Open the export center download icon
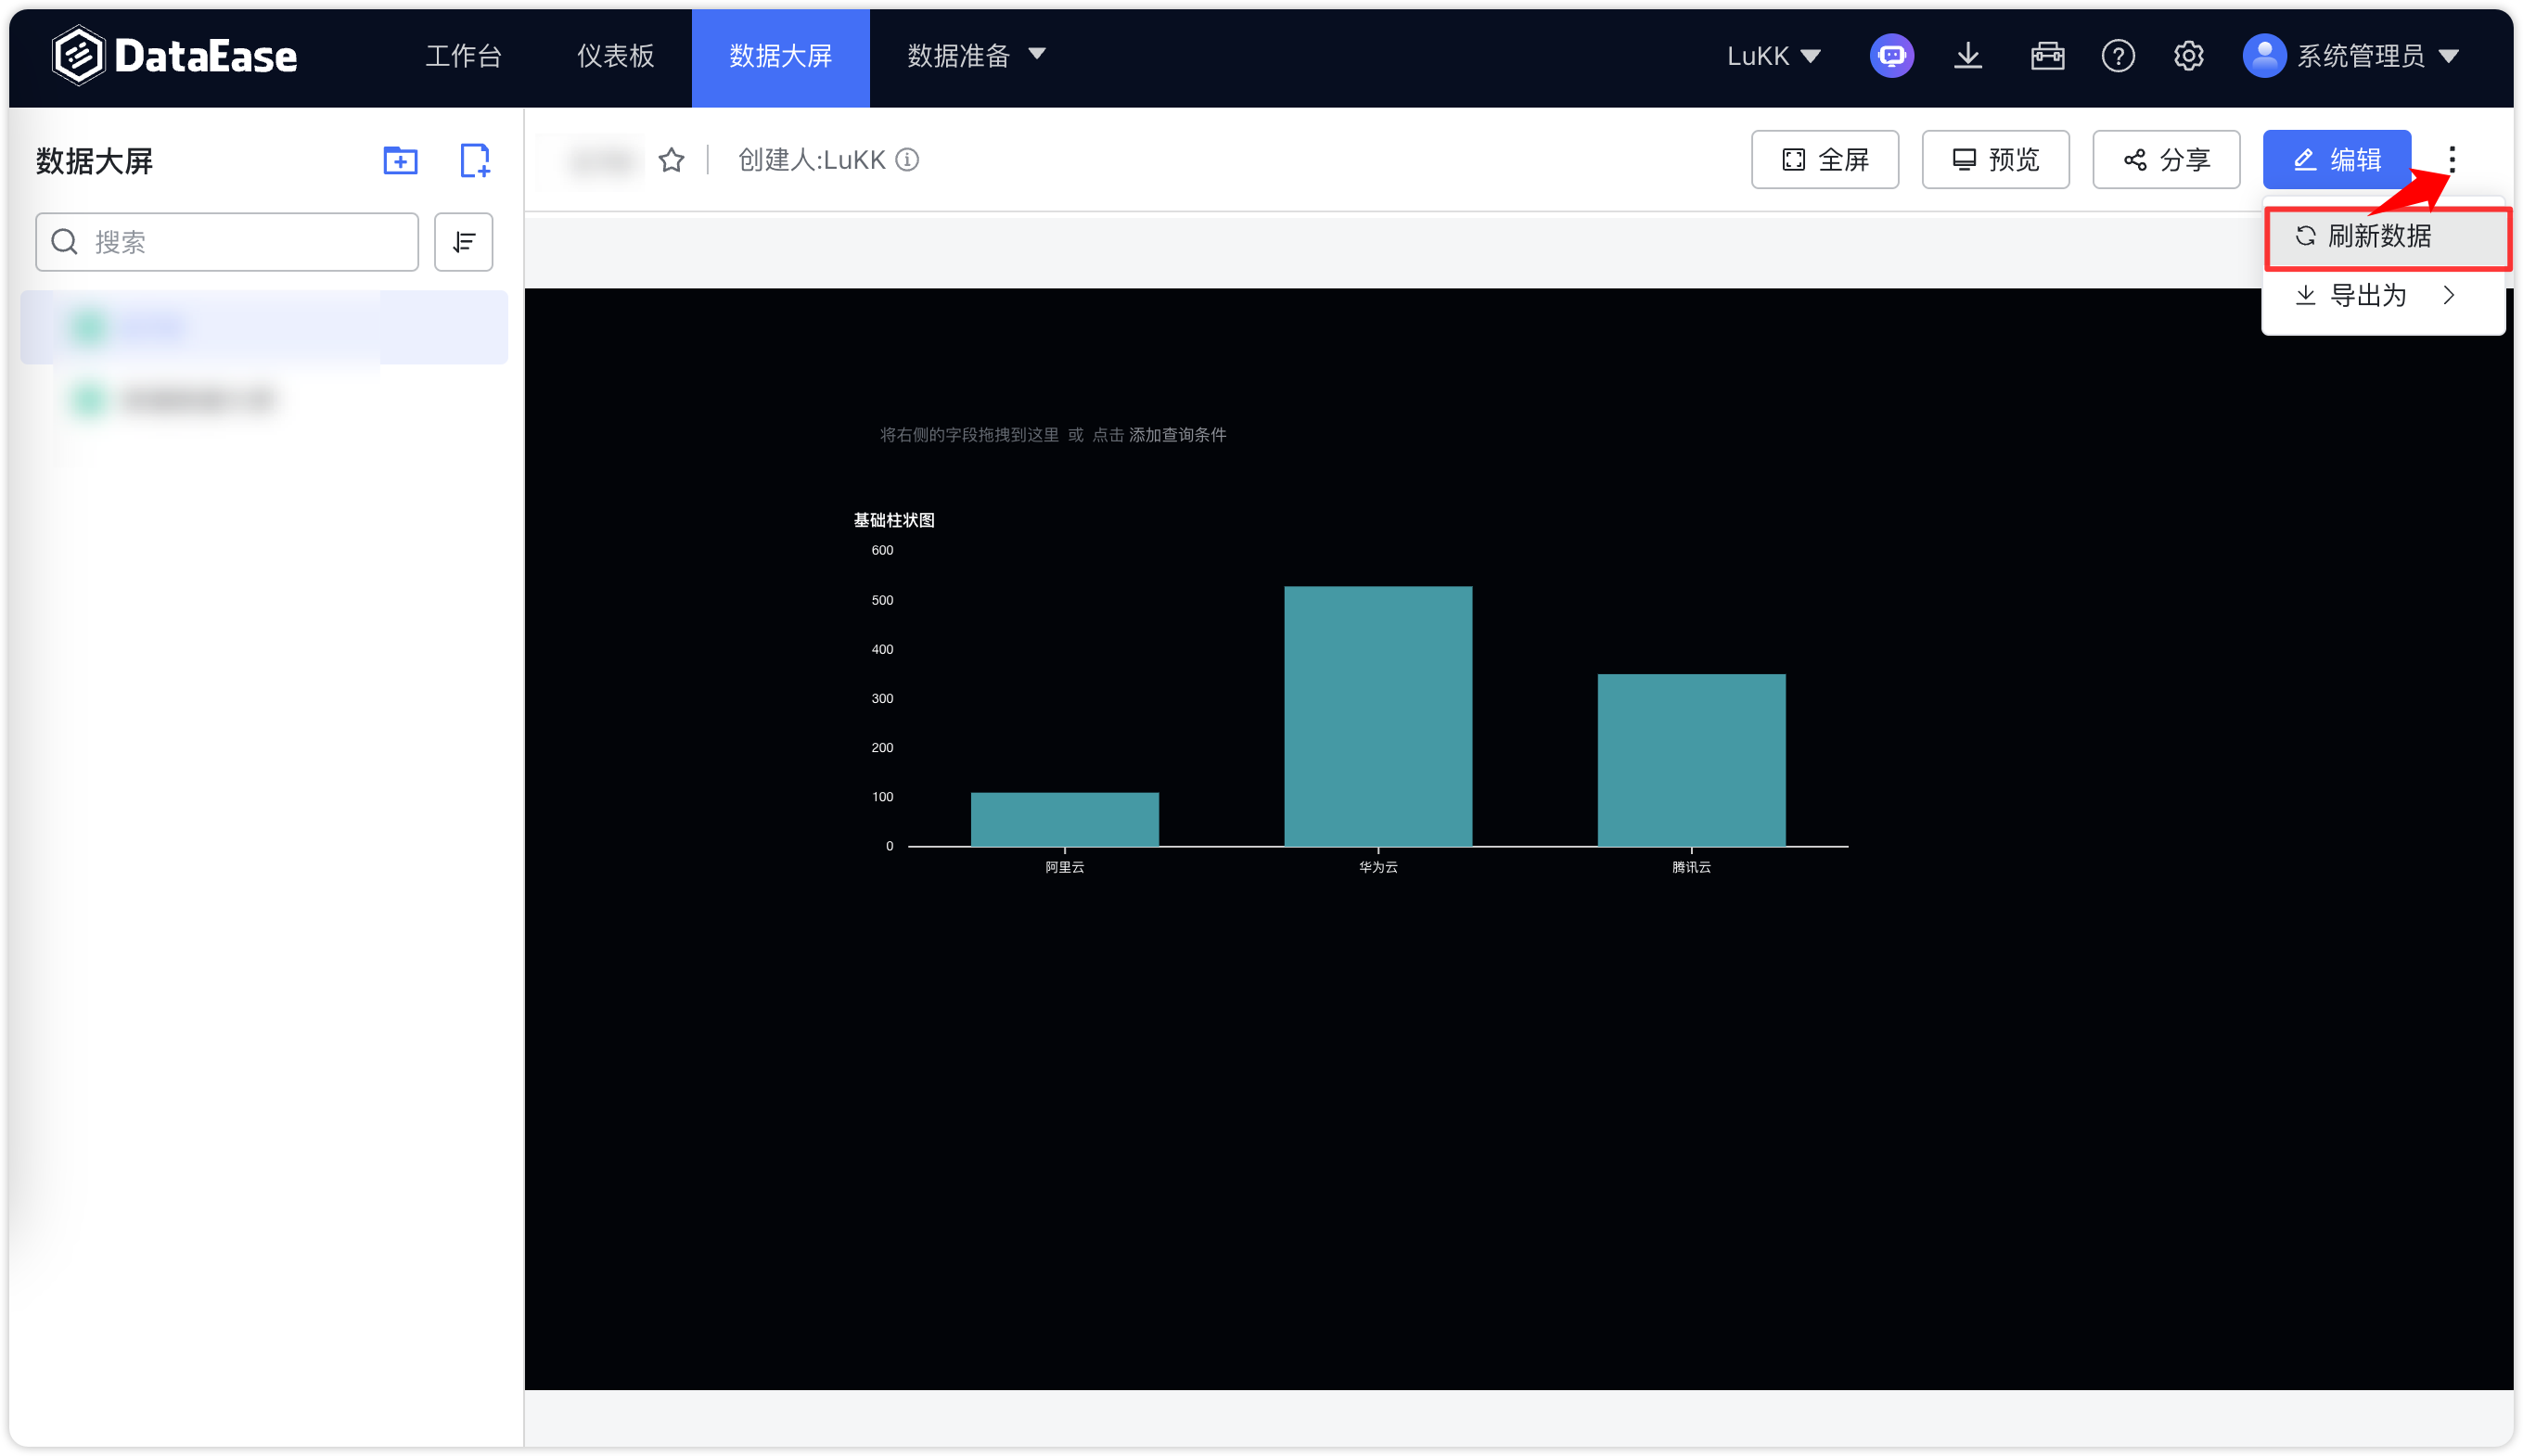Viewport: 2523px width, 1456px height. pos(1967,55)
